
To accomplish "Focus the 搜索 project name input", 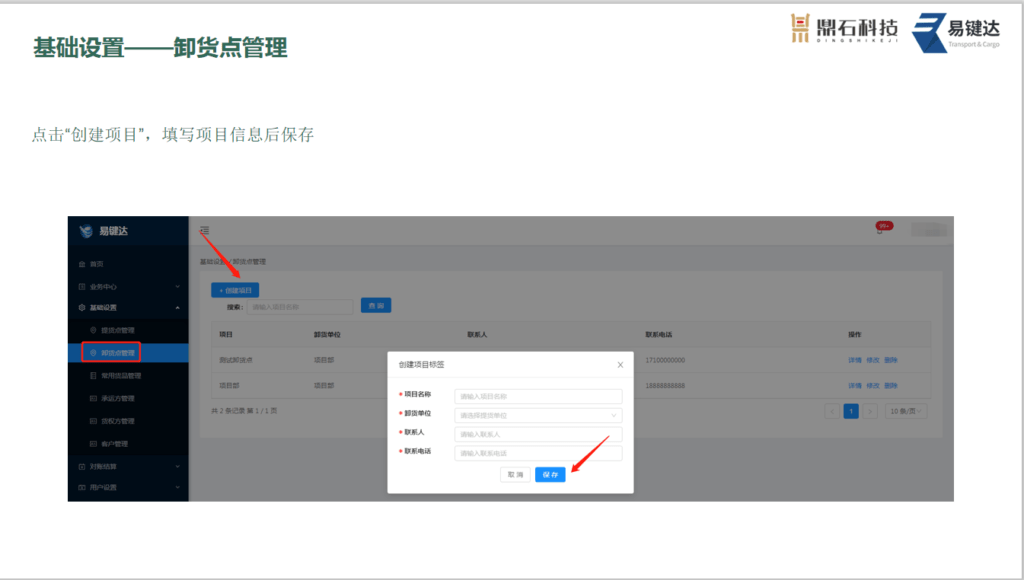I will [x=300, y=307].
